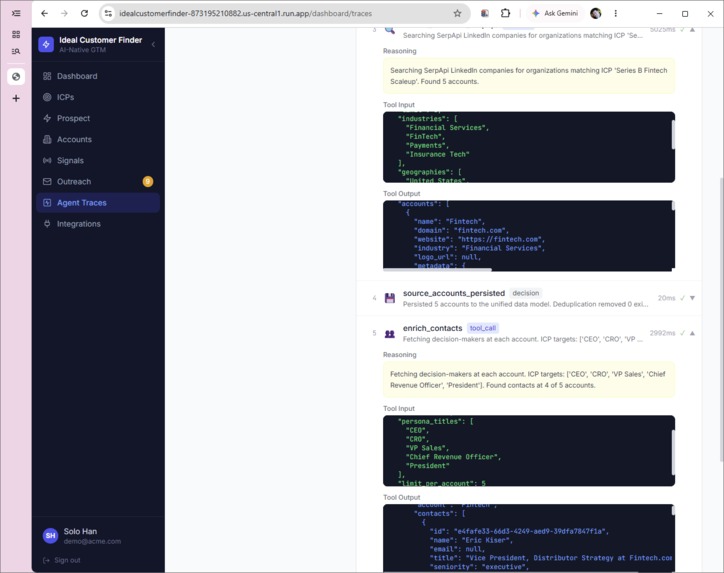This screenshot has width=724, height=573.
Task: Collapse the sidebar with the chevron
Action: click(153, 44)
